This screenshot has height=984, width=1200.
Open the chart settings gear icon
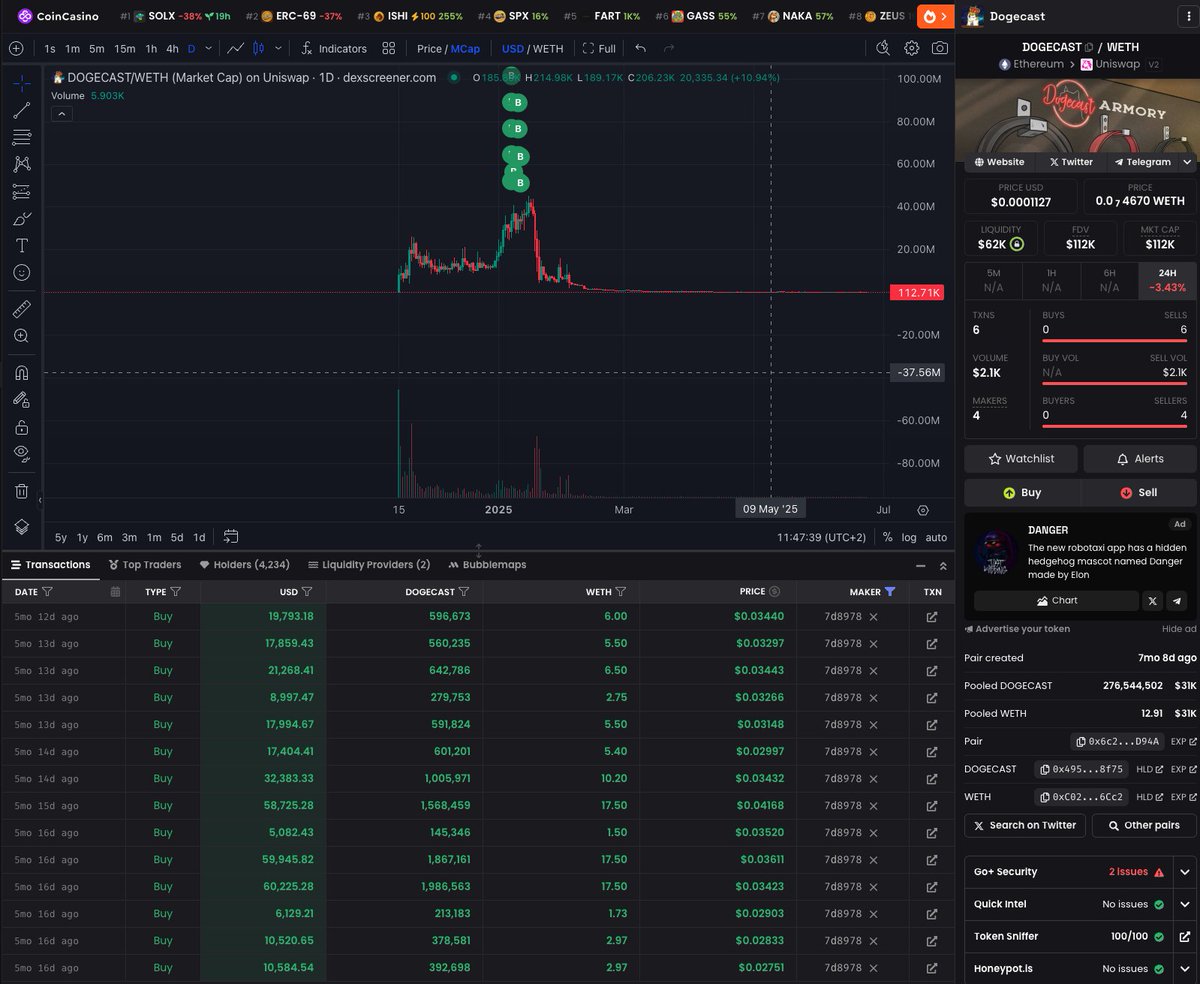point(911,48)
